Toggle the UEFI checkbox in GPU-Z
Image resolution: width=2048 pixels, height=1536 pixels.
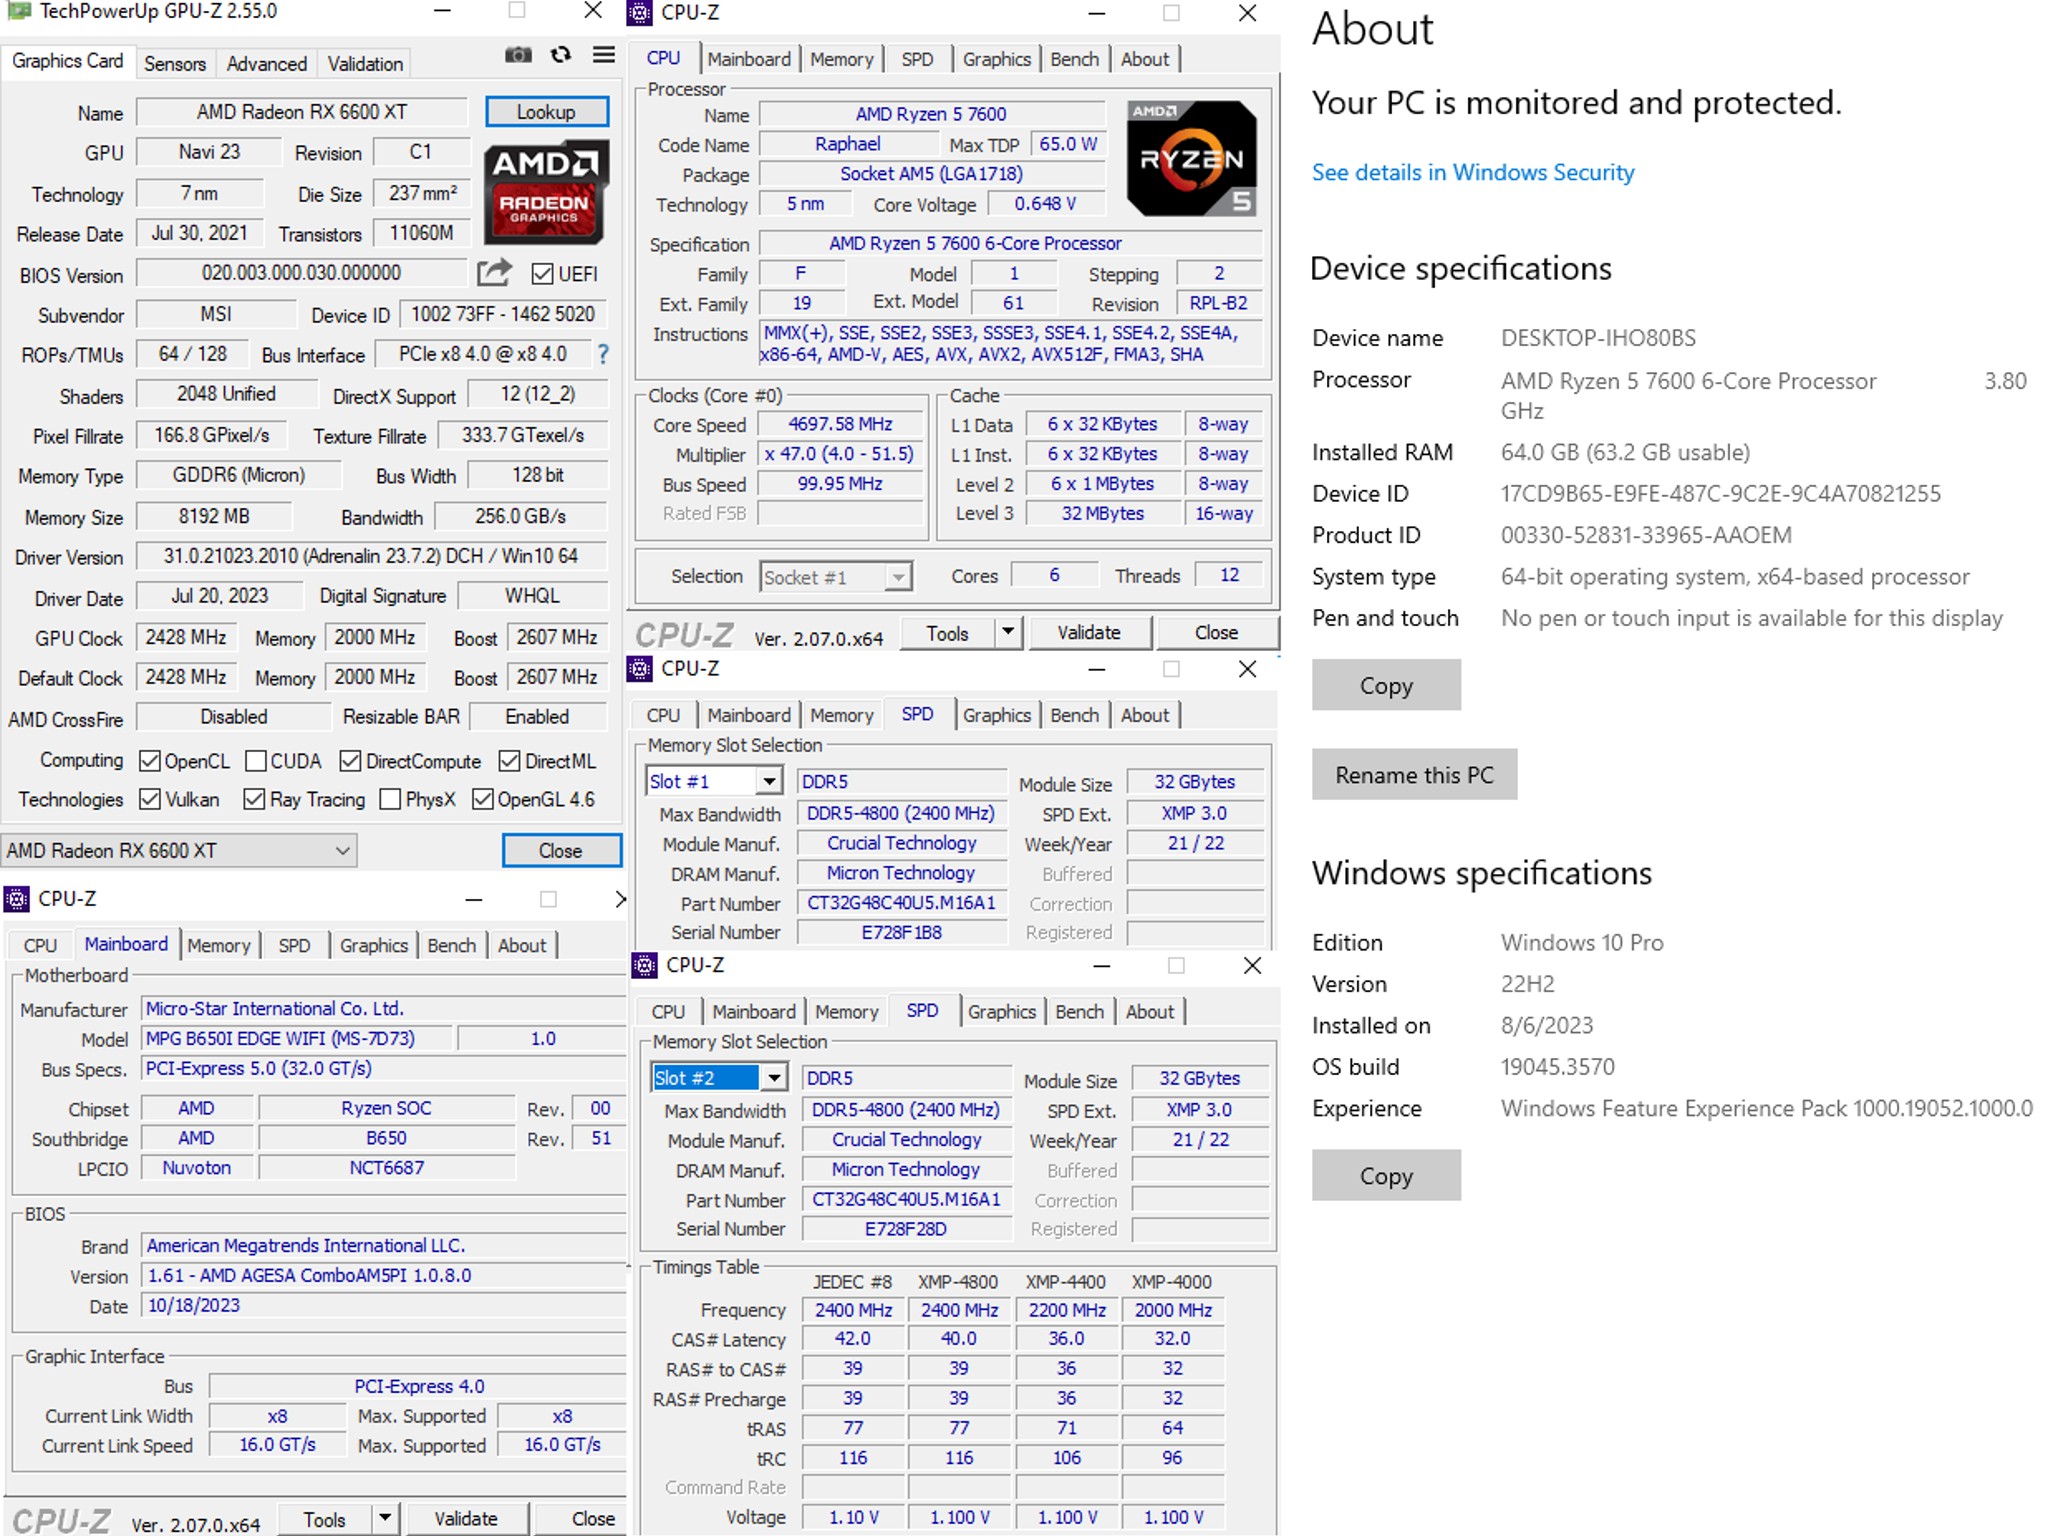pos(541,273)
